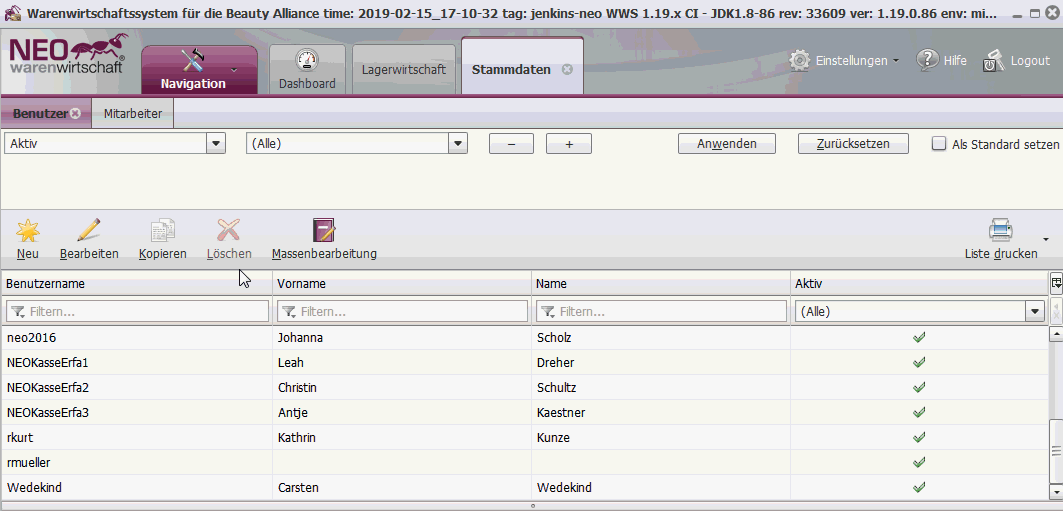Select the 'NEOKasseErfa3' username cell

[137, 412]
